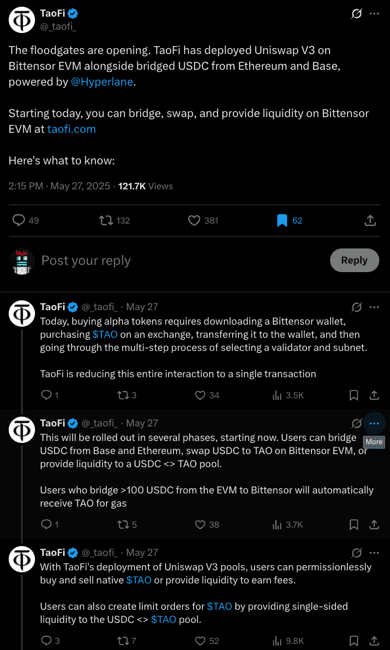Open Grok icon at top of main post
This screenshot has height=650, width=390.
pos(356,15)
